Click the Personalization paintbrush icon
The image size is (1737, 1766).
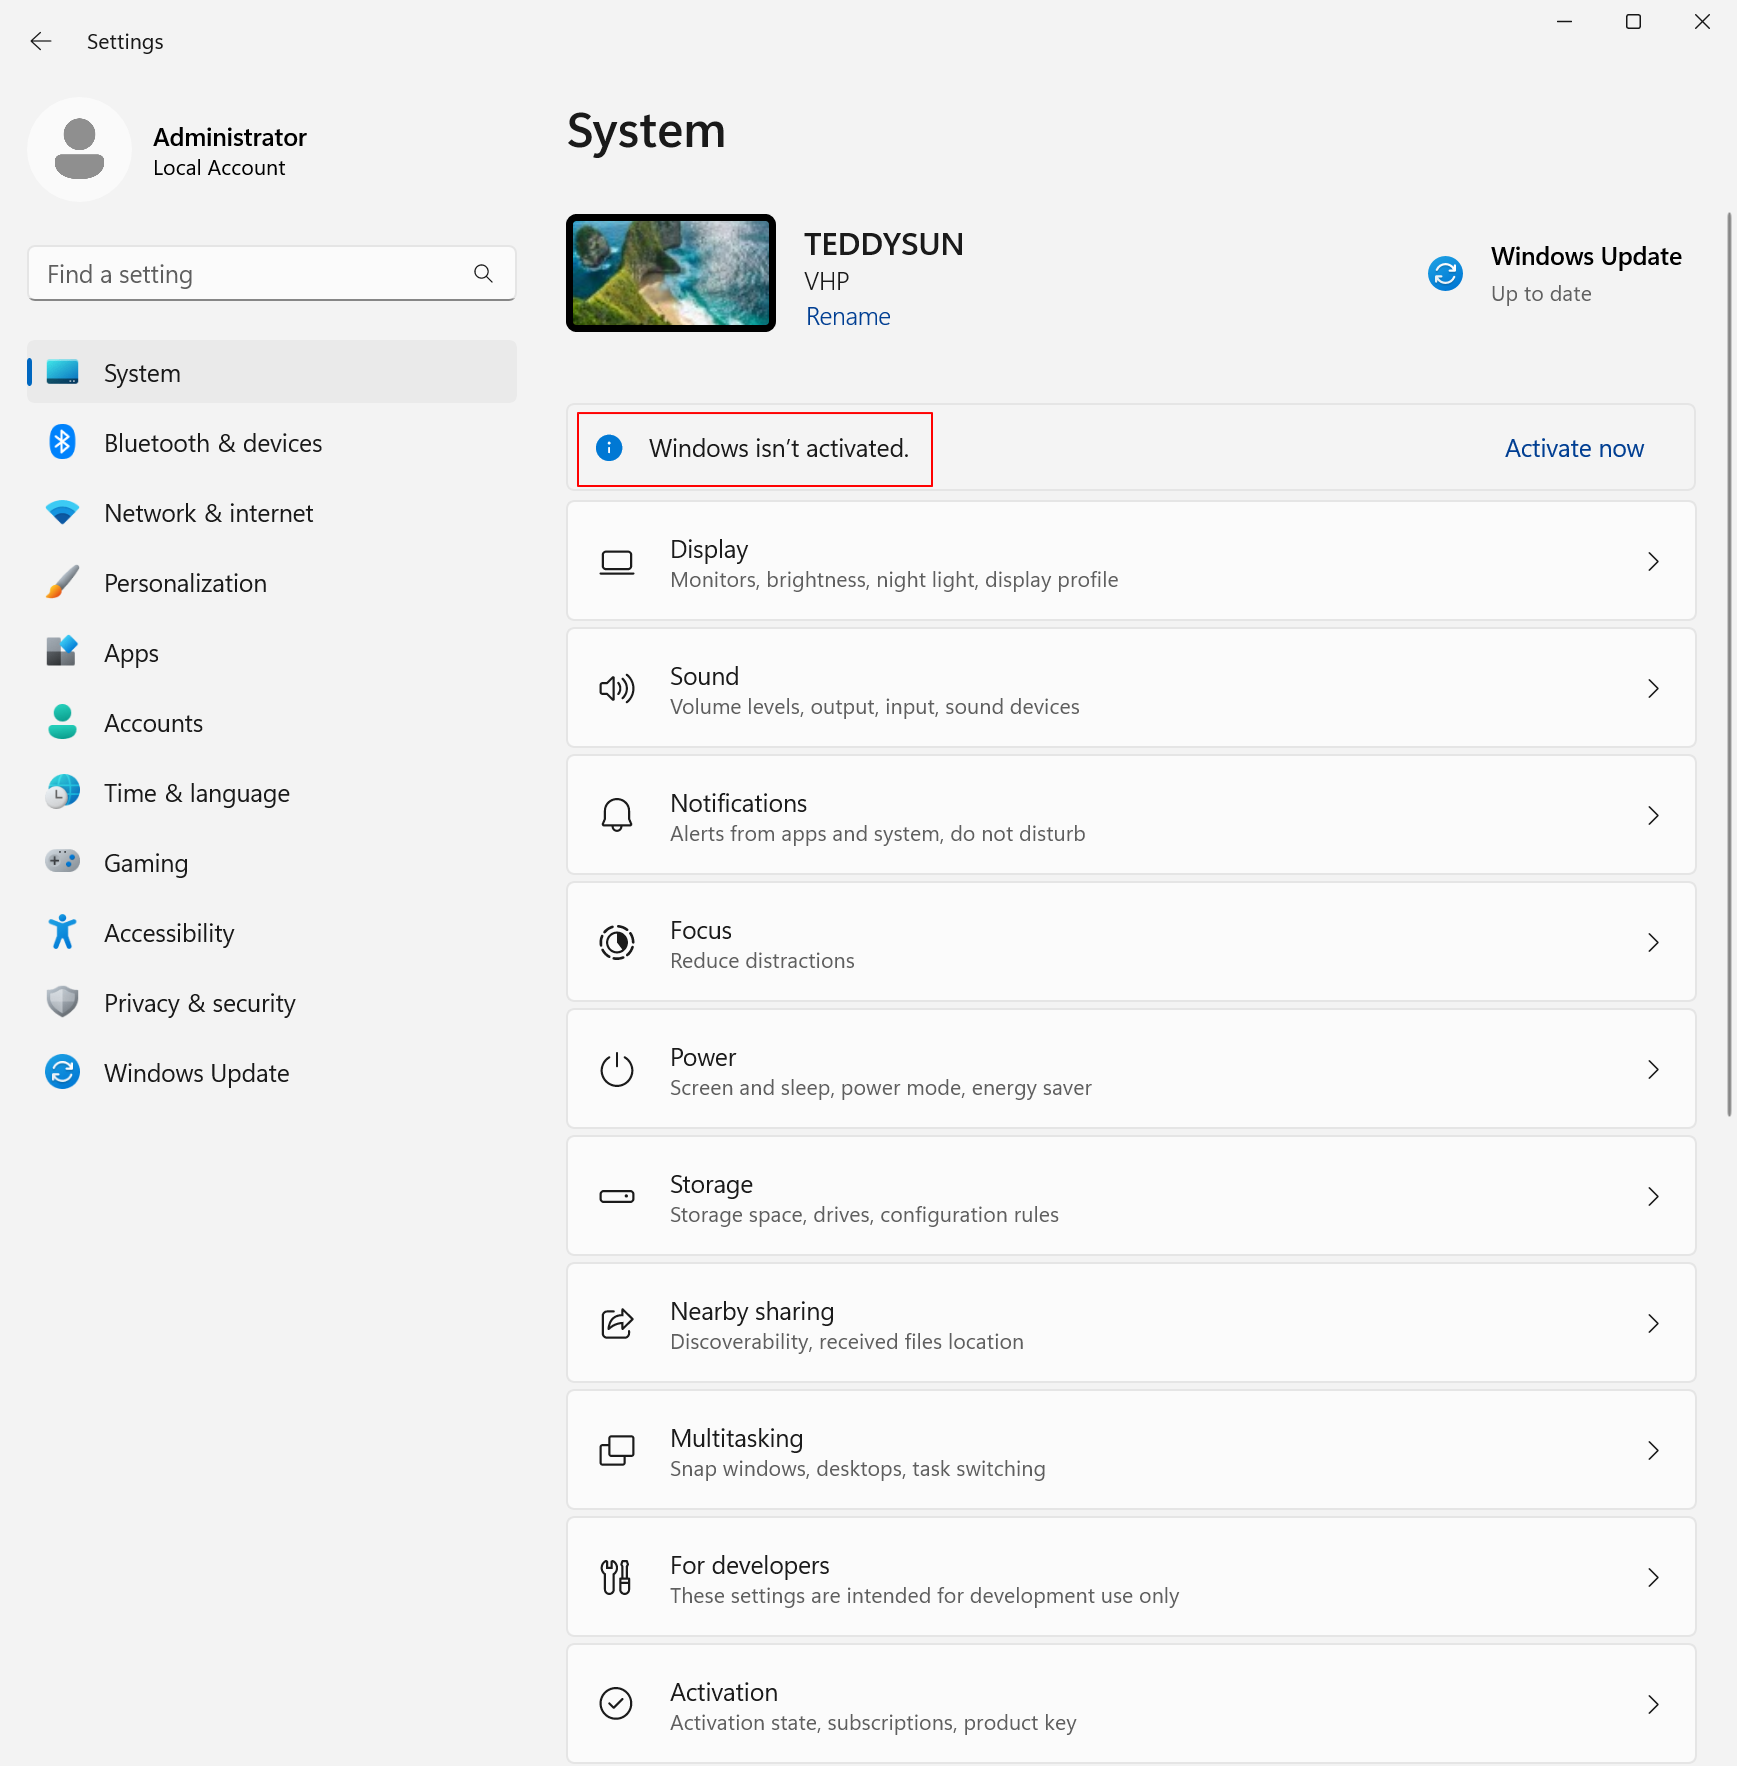(x=62, y=582)
